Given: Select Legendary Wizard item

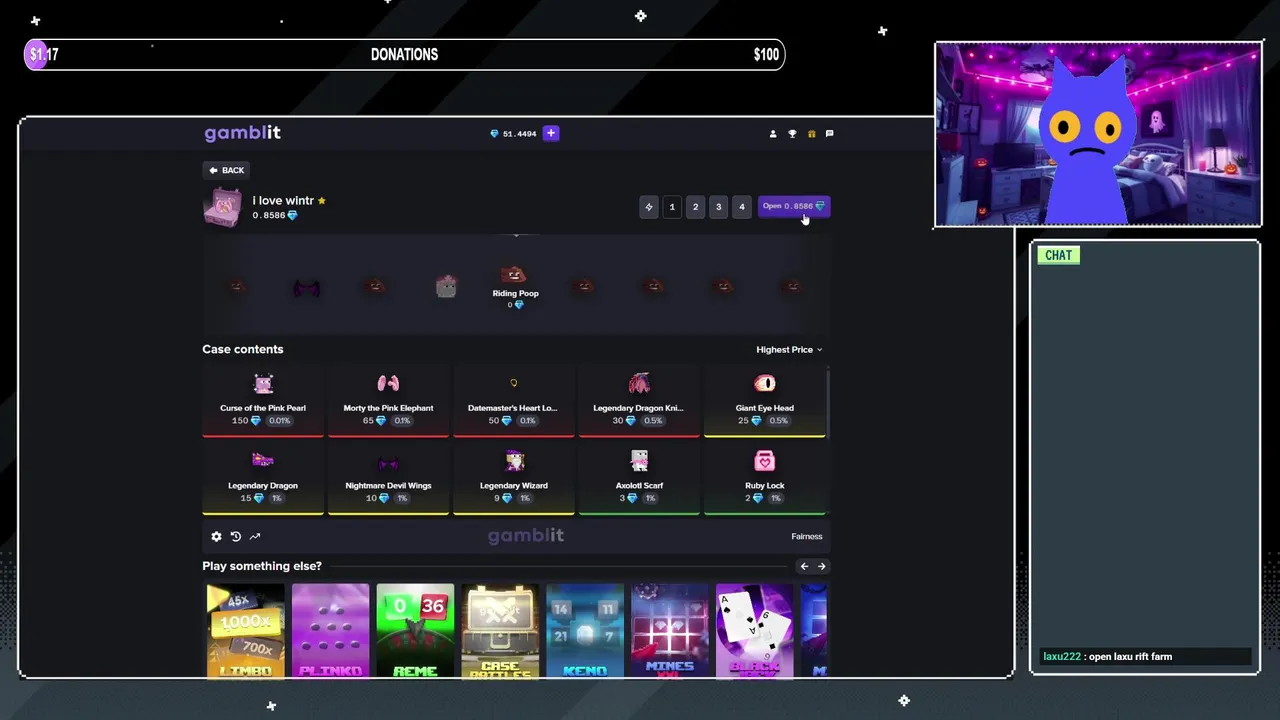Looking at the screenshot, I should click(514, 478).
